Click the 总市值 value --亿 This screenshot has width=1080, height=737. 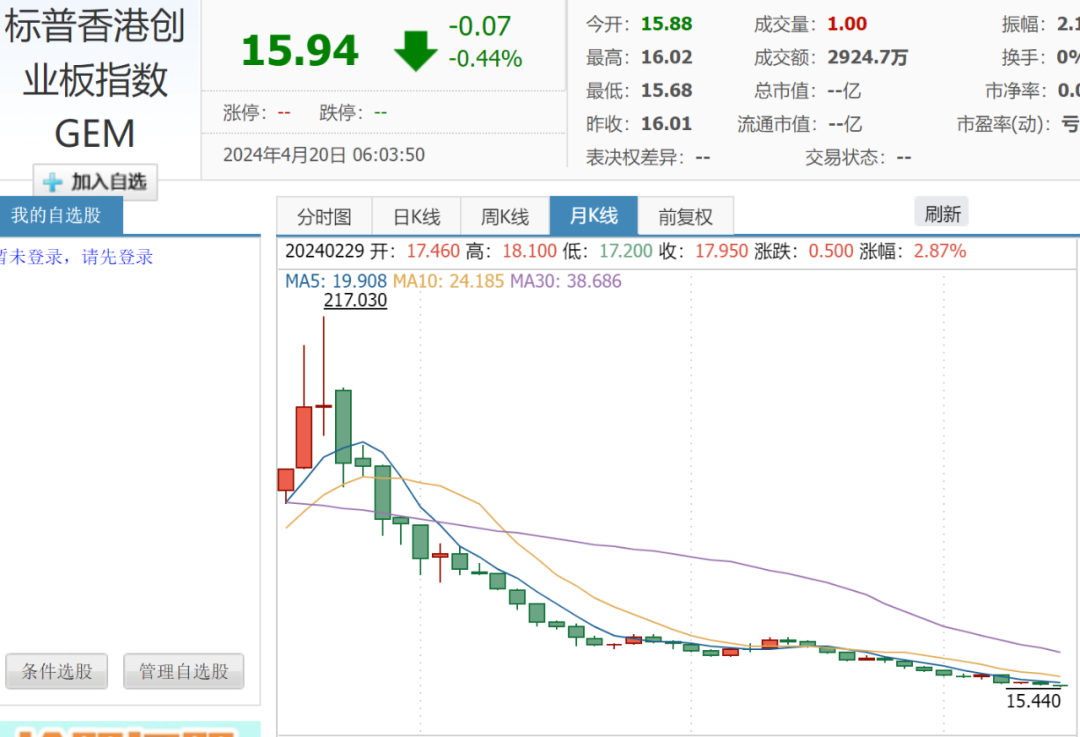[844, 90]
